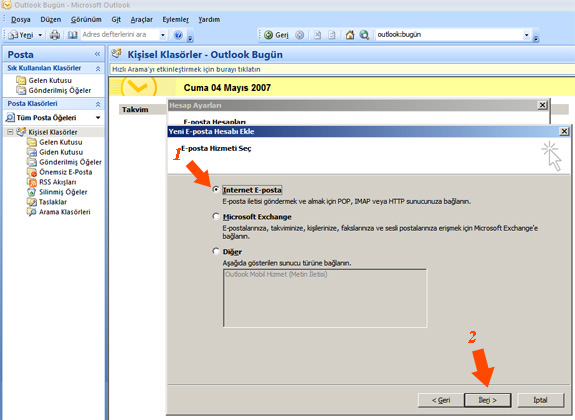This screenshot has height=420, width=575.
Task: Click the İptal button
Action: [x=541, y=400]
